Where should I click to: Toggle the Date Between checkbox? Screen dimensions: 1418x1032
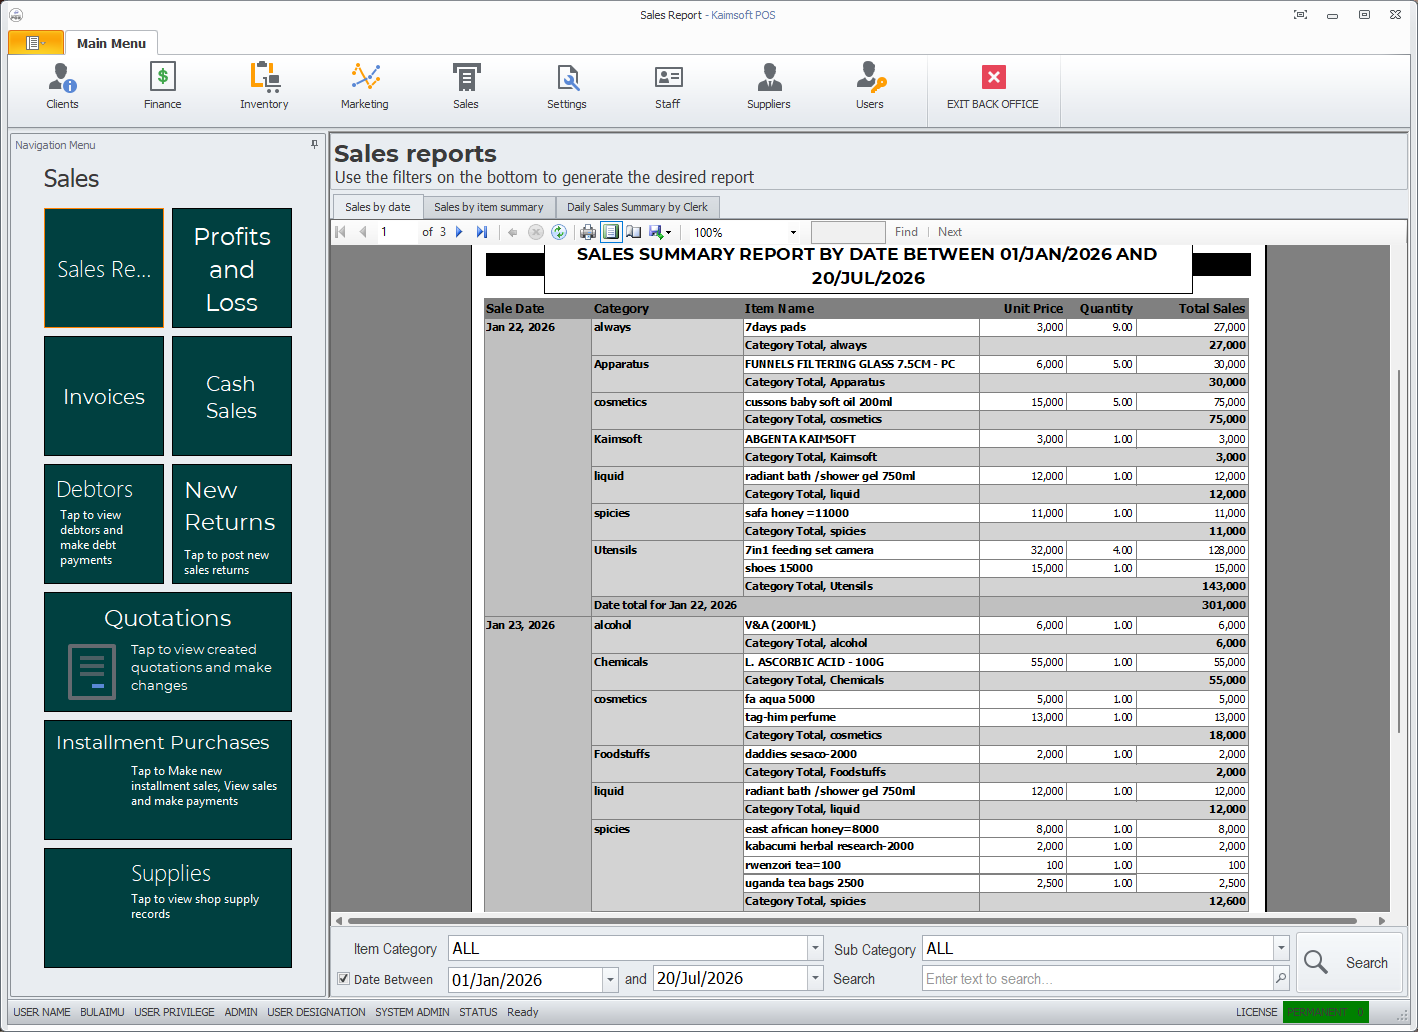pos(343,979)
